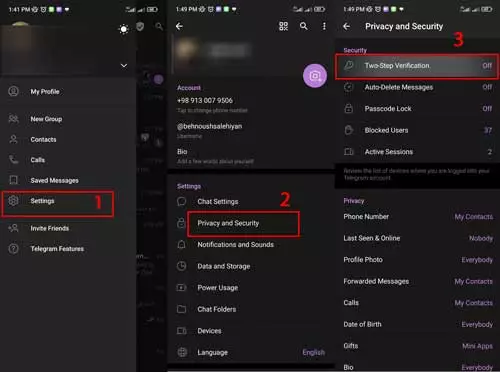
Task: Open Calls in the drawer menu
Action: coord(68,160)
